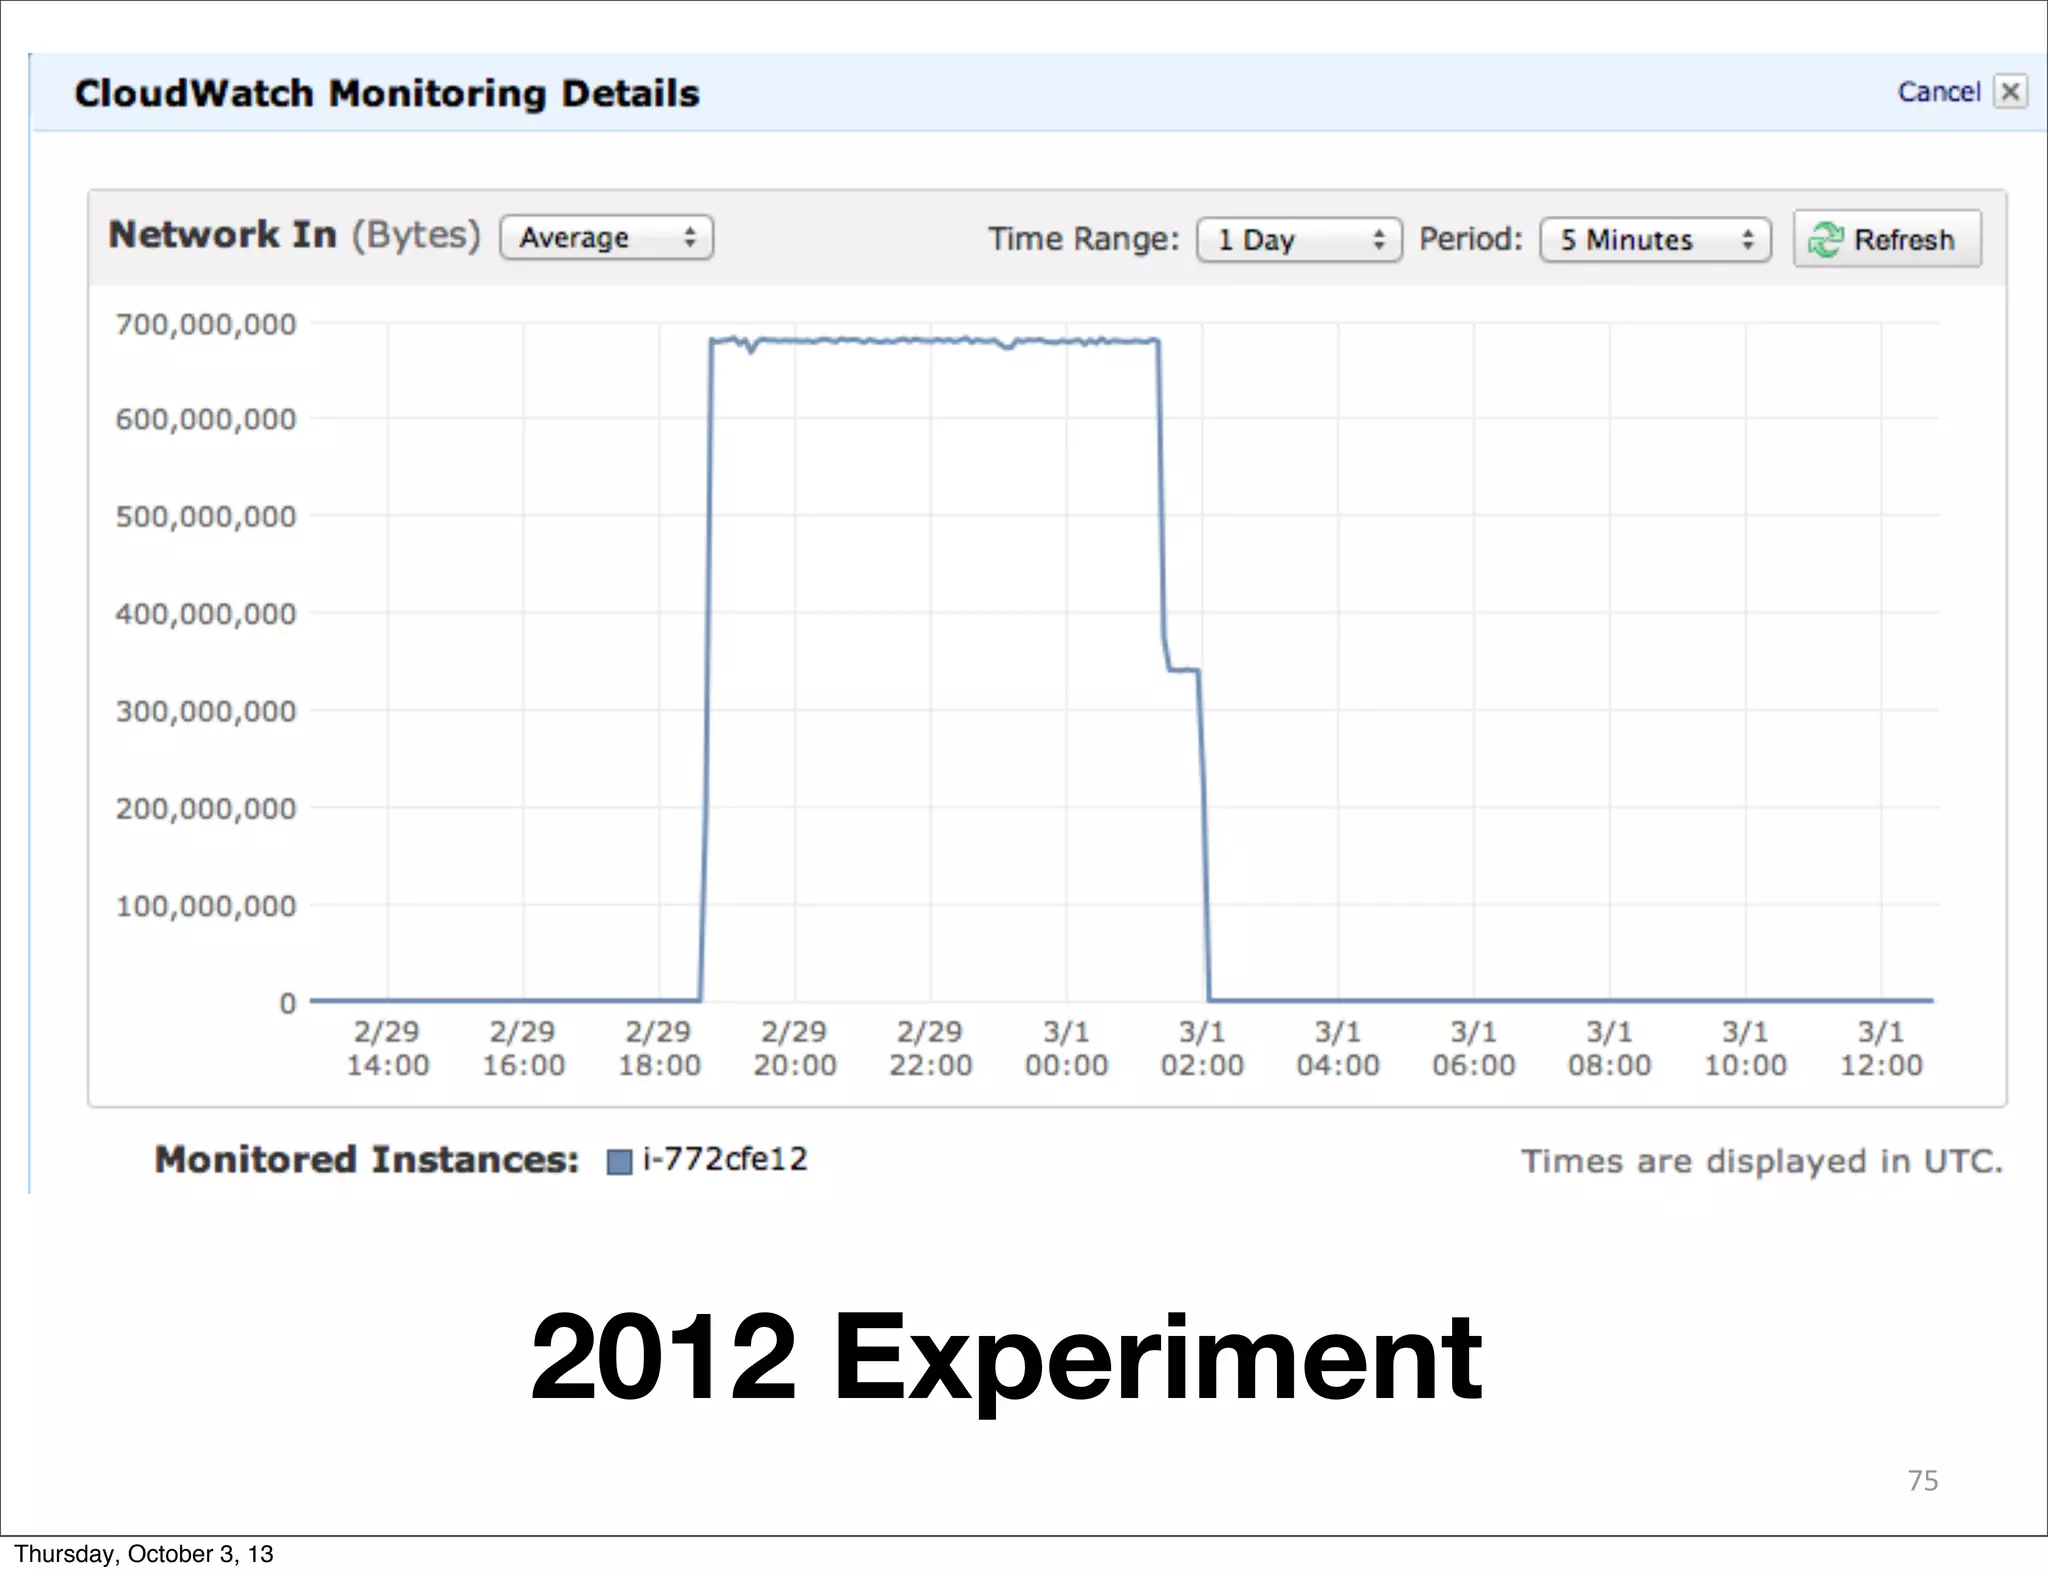
Task: Open the Period 5 Minutes dropdown
Action: [x=1655, y=240]
